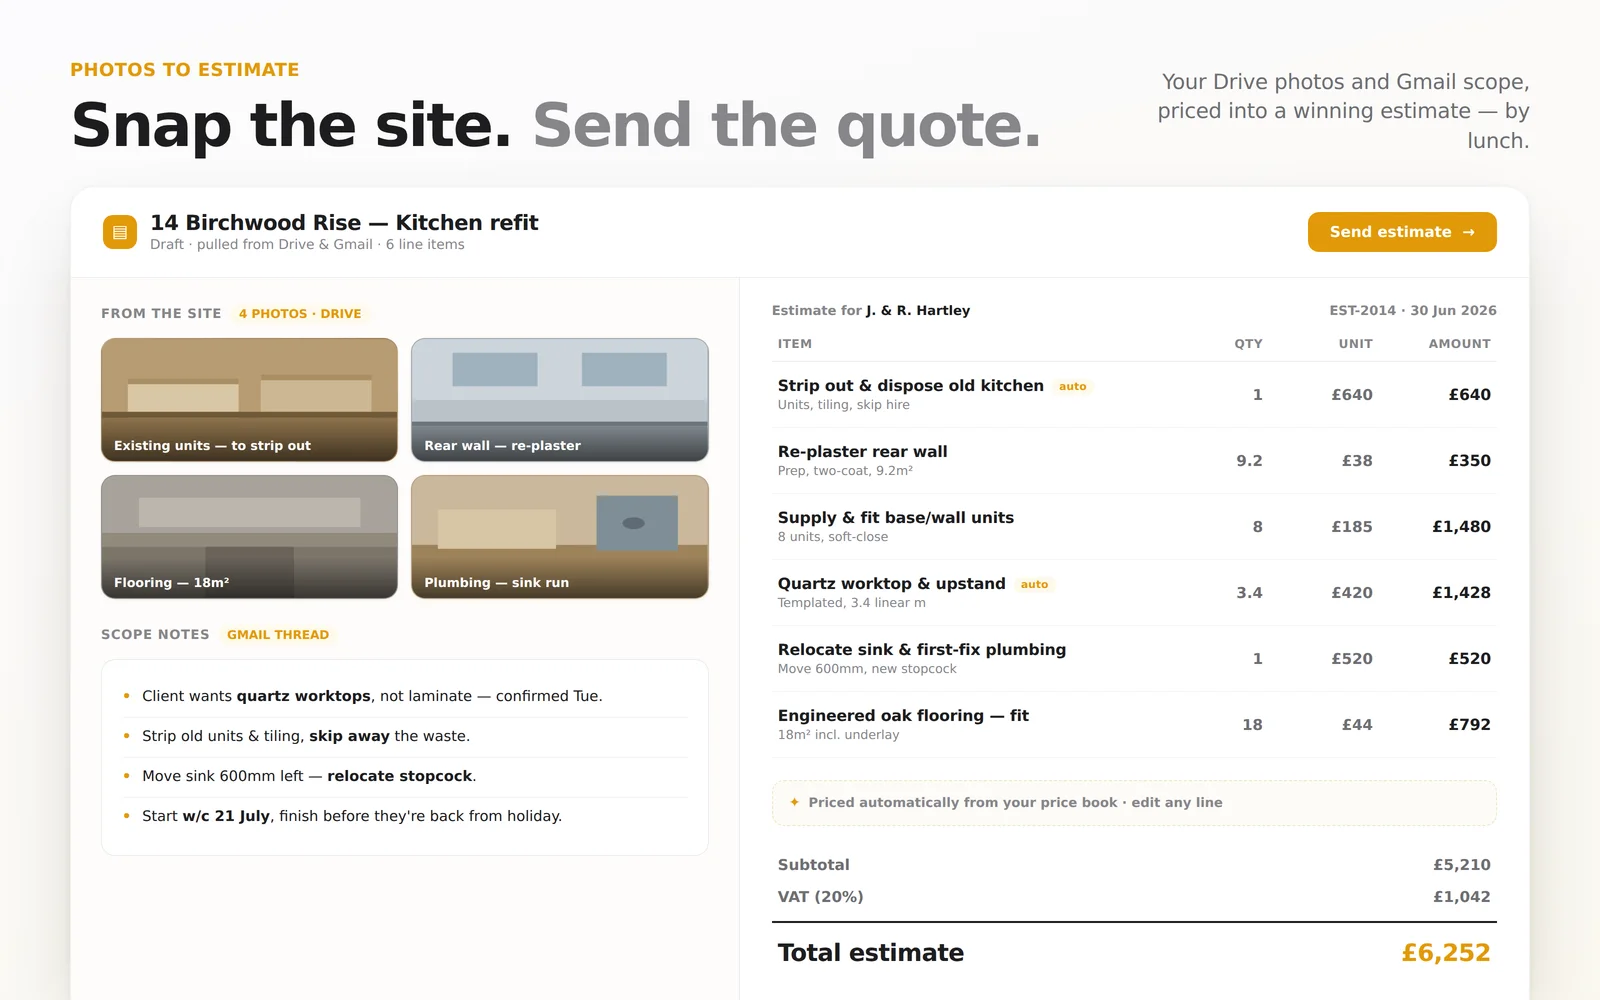
Task: Click the auto tag on Strip out line
Action: click(1073, 386)
